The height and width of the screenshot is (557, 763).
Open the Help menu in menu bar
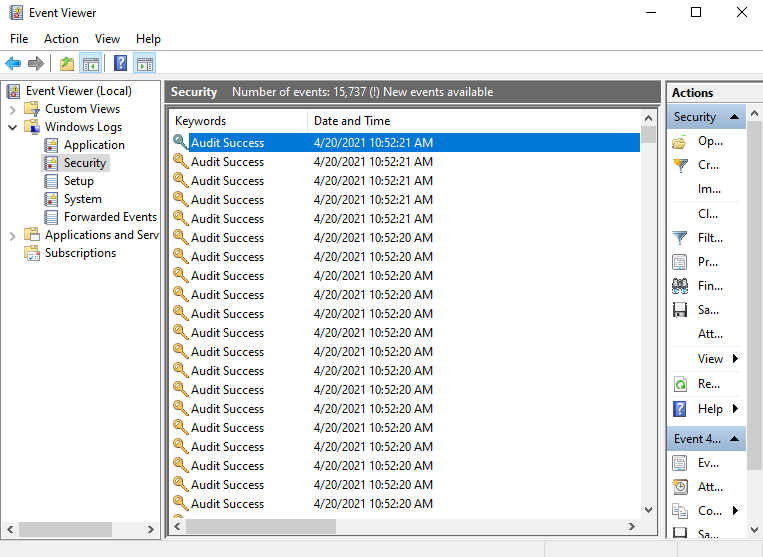click(148, 39)
